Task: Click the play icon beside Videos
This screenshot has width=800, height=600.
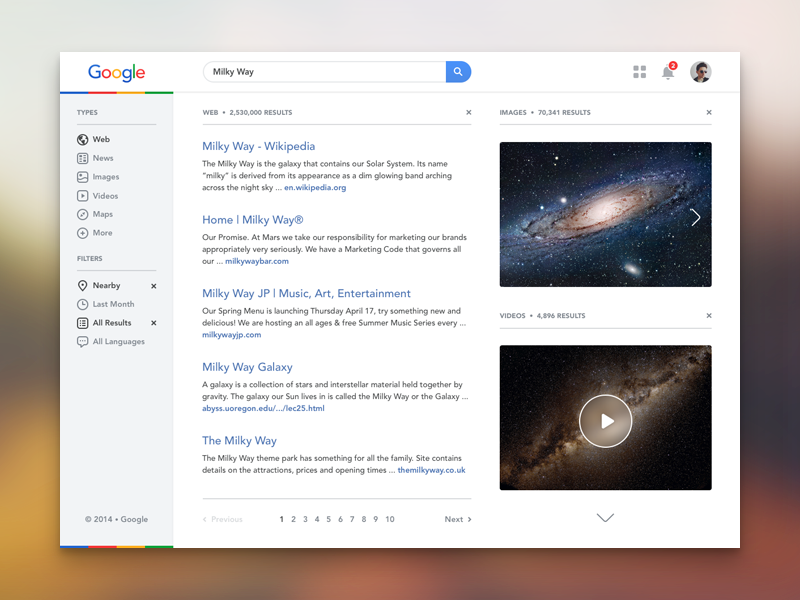Action: (83, 195)
